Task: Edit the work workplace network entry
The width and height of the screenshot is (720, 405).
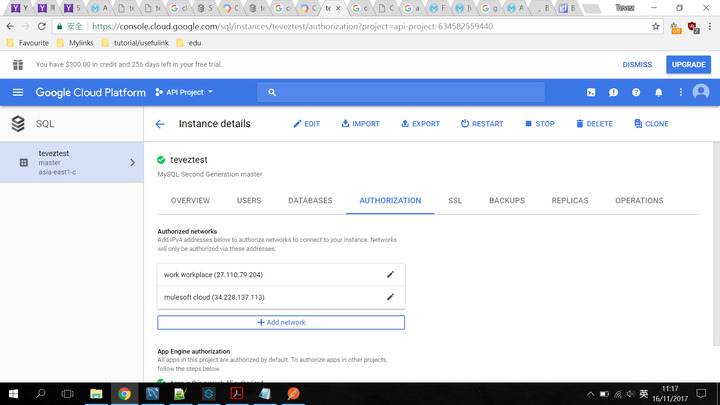Action: [391, 274]
